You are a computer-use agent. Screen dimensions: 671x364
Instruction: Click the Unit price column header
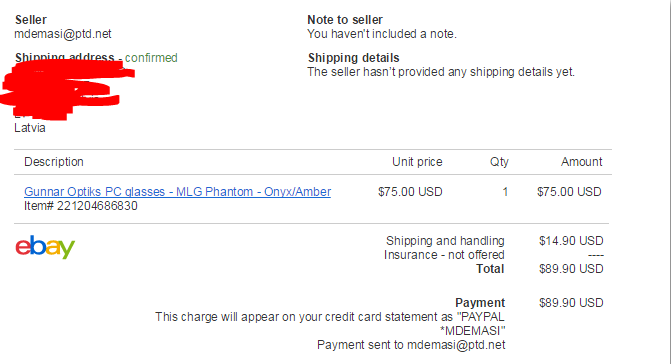point(417,162)
